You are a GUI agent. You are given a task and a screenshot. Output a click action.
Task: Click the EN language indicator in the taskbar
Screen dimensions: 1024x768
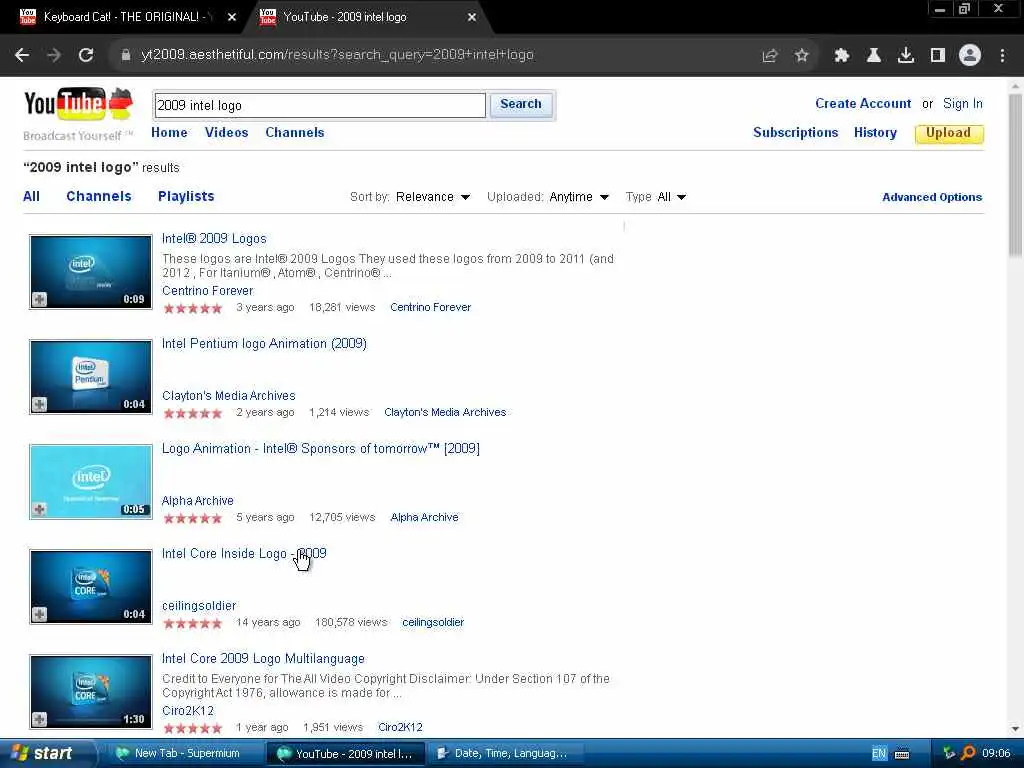point(879,754)
